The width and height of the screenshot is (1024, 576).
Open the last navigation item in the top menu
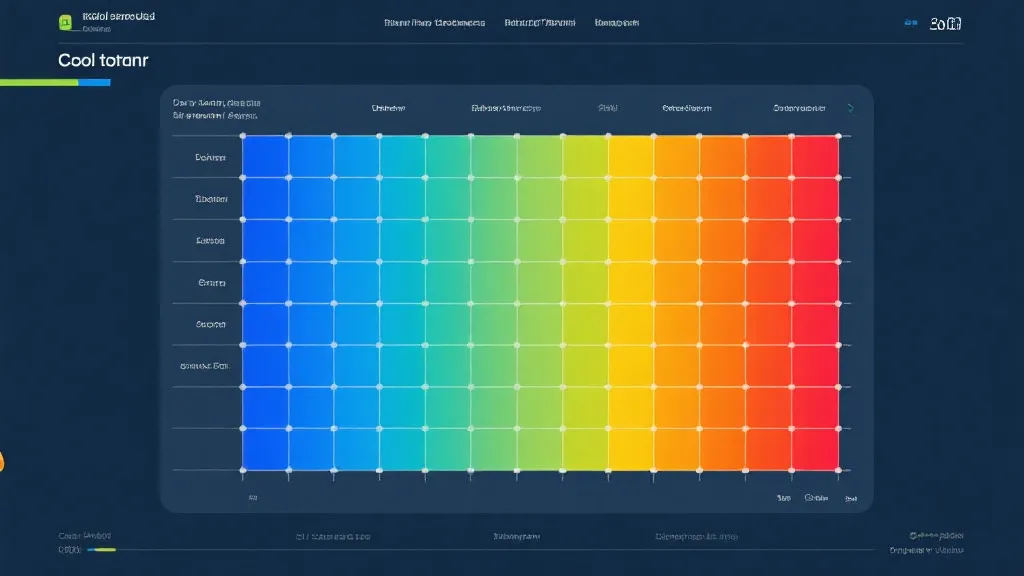click(x=617, y=22)
